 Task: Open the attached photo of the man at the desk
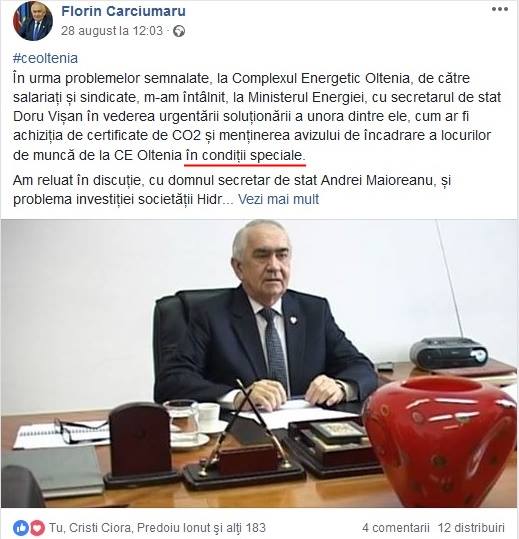pos(260,363)
